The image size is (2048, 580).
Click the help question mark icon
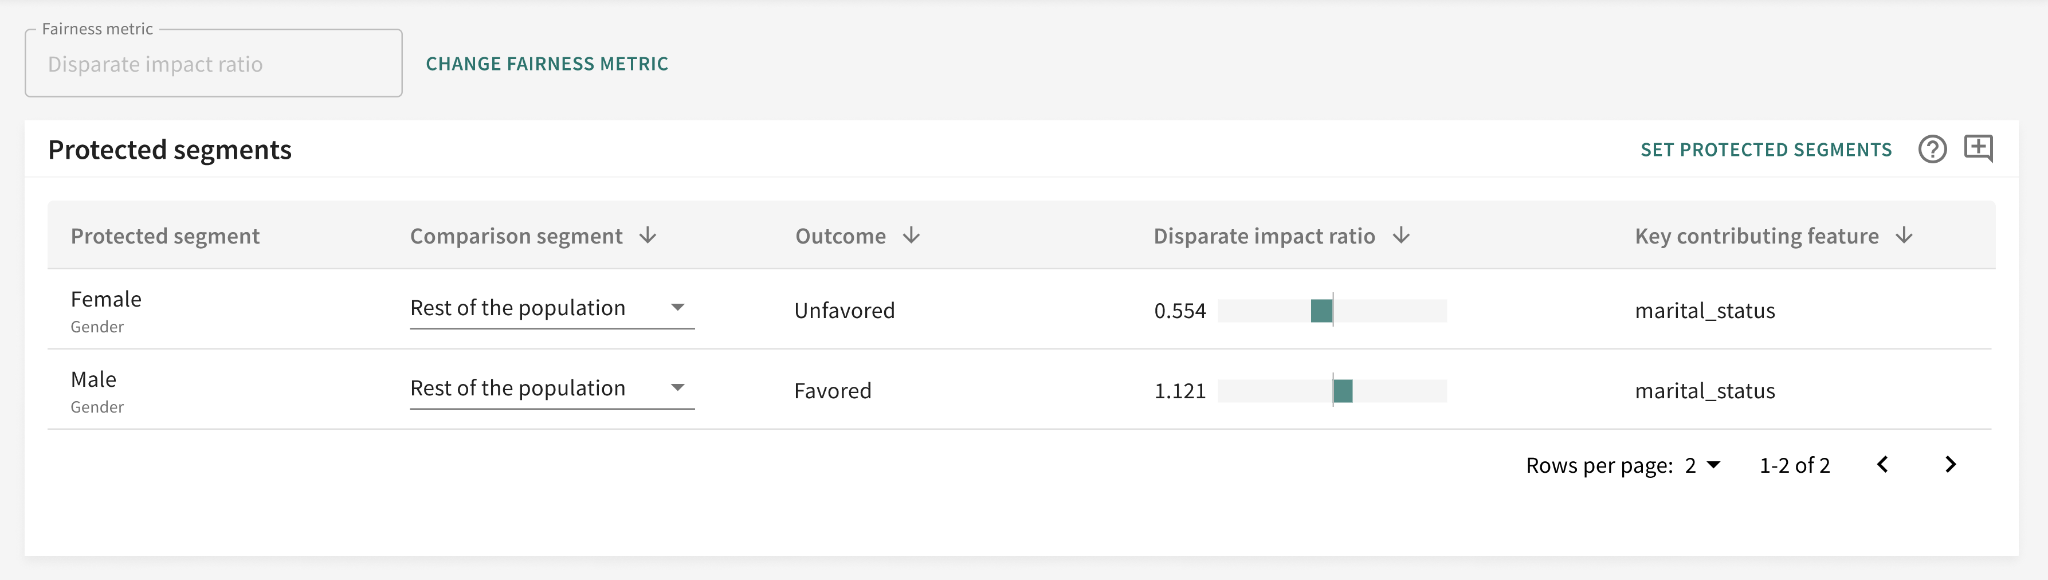coord(1932,149)
